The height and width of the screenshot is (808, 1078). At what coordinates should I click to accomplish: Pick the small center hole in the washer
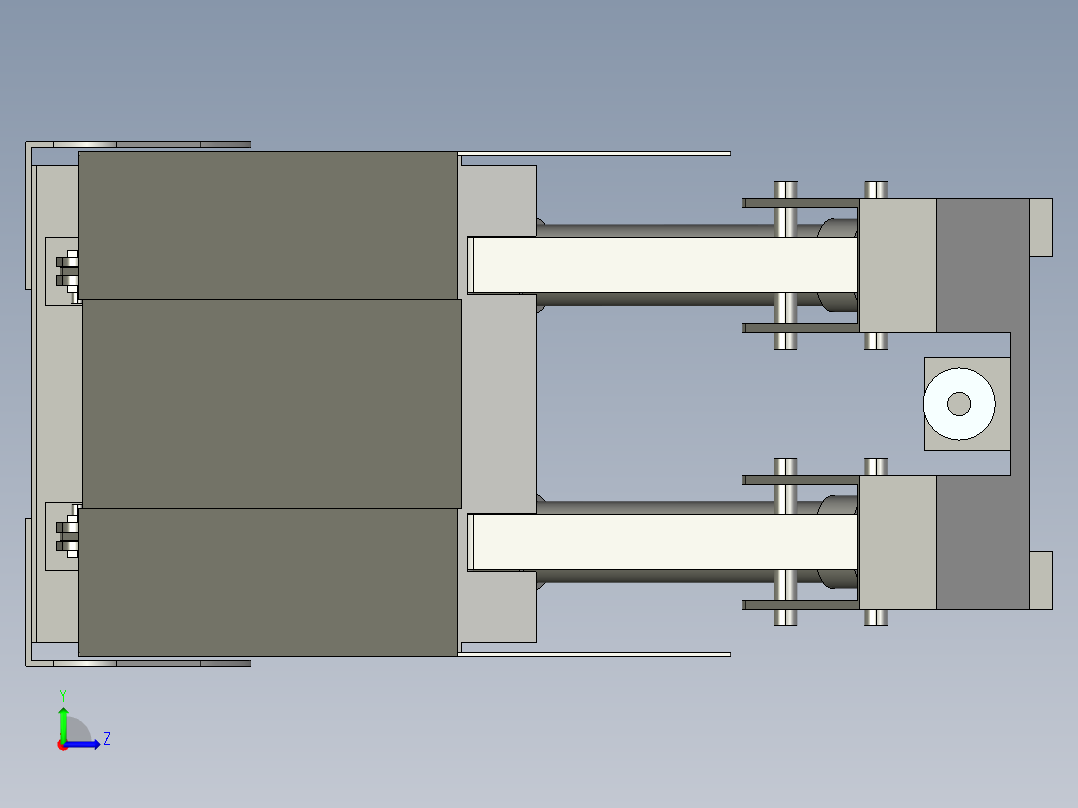pyautogui.click(x=959, y=404)
